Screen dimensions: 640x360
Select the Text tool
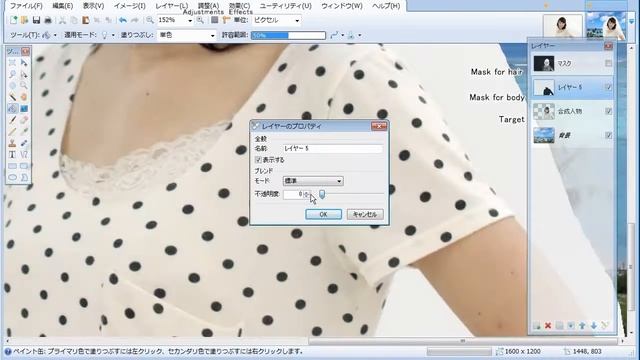click(x=12, y=154)
